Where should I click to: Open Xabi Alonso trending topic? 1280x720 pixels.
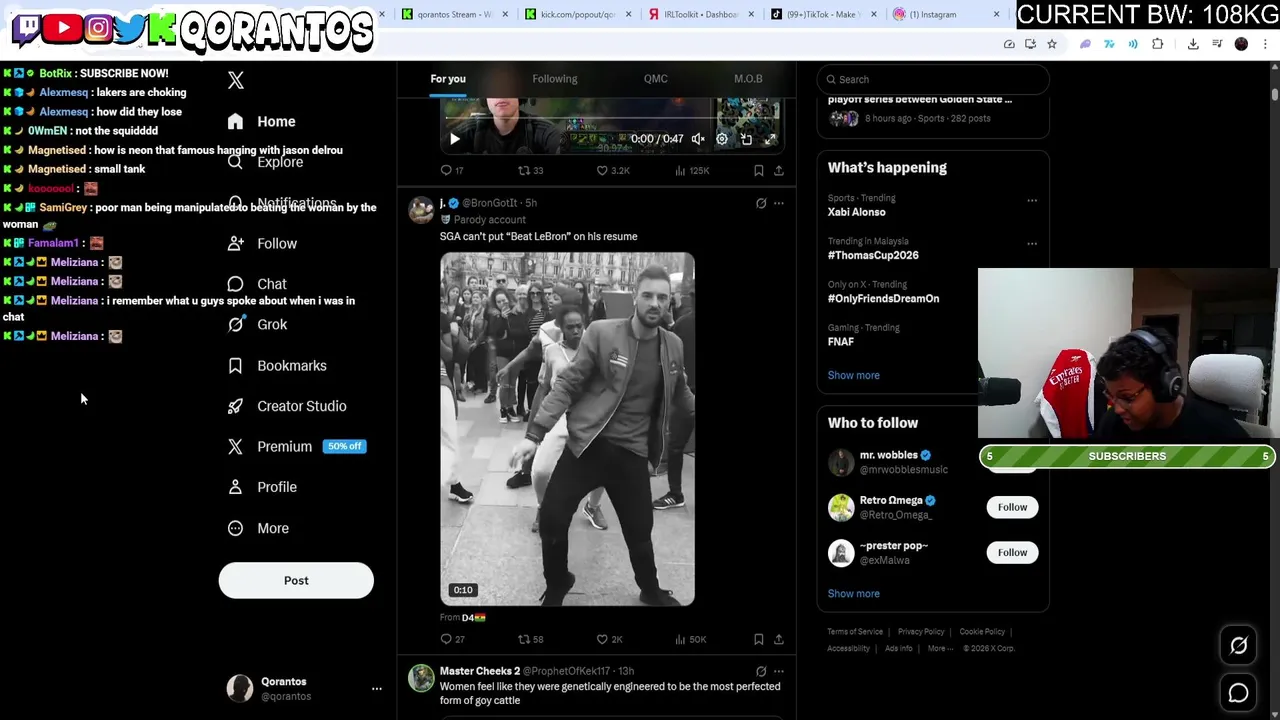pyautogui.click(x=857, y=212)
